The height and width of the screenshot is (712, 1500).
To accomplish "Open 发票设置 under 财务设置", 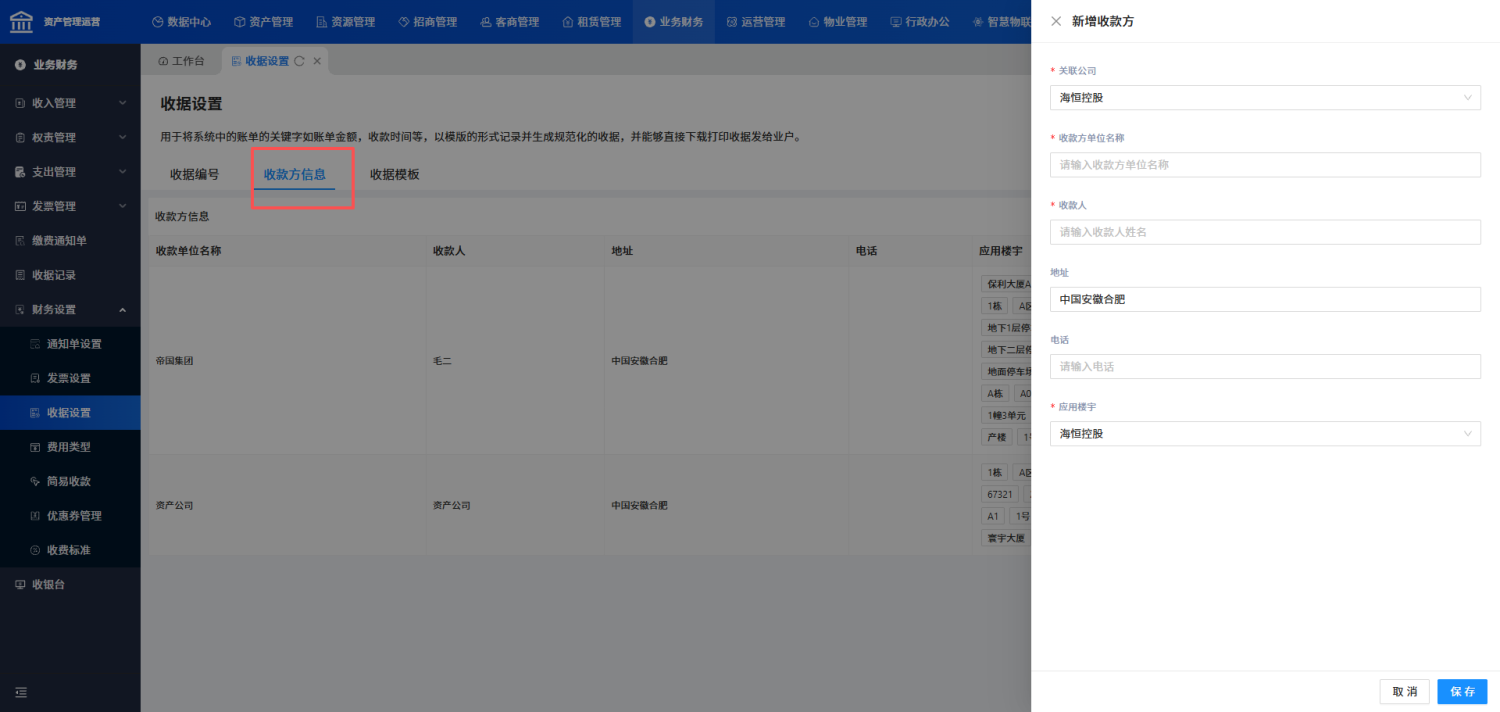I will click(x=70, y=378).
